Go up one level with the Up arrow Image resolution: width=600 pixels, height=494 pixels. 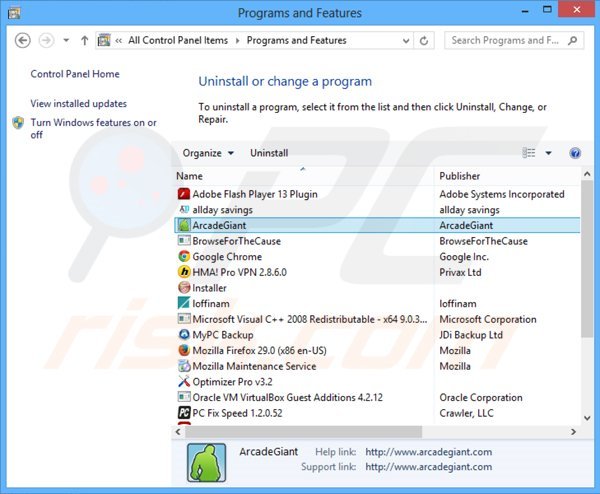coord(85,40)
